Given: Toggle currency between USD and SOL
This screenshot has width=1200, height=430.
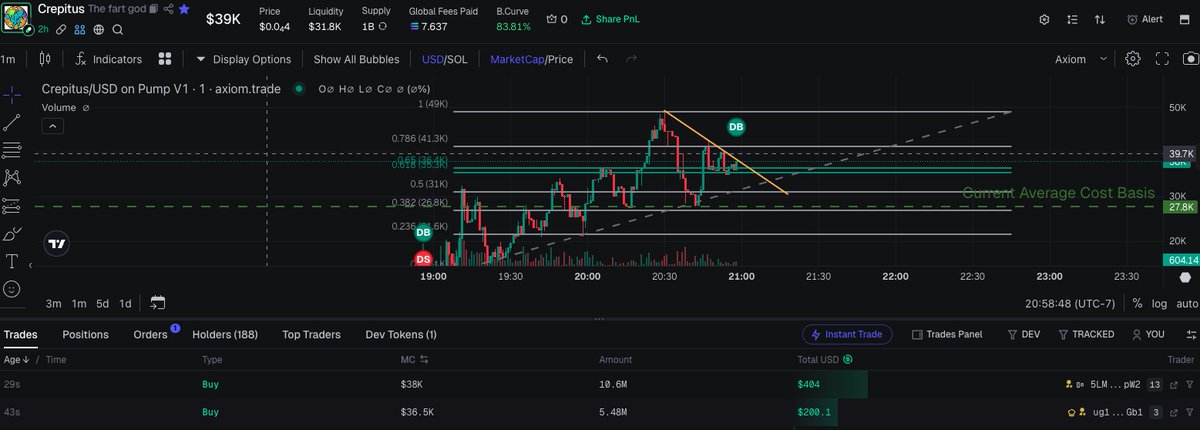Looking at the screenshot, I should (445, 59).
